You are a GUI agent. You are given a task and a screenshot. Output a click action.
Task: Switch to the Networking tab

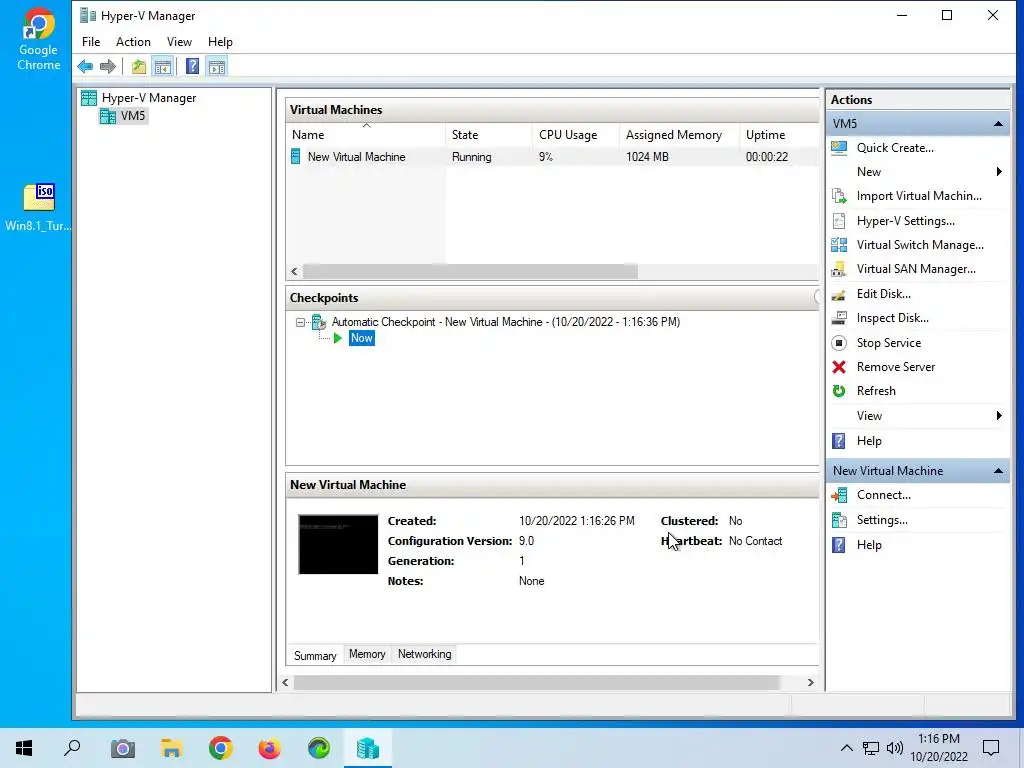(424, 654)
